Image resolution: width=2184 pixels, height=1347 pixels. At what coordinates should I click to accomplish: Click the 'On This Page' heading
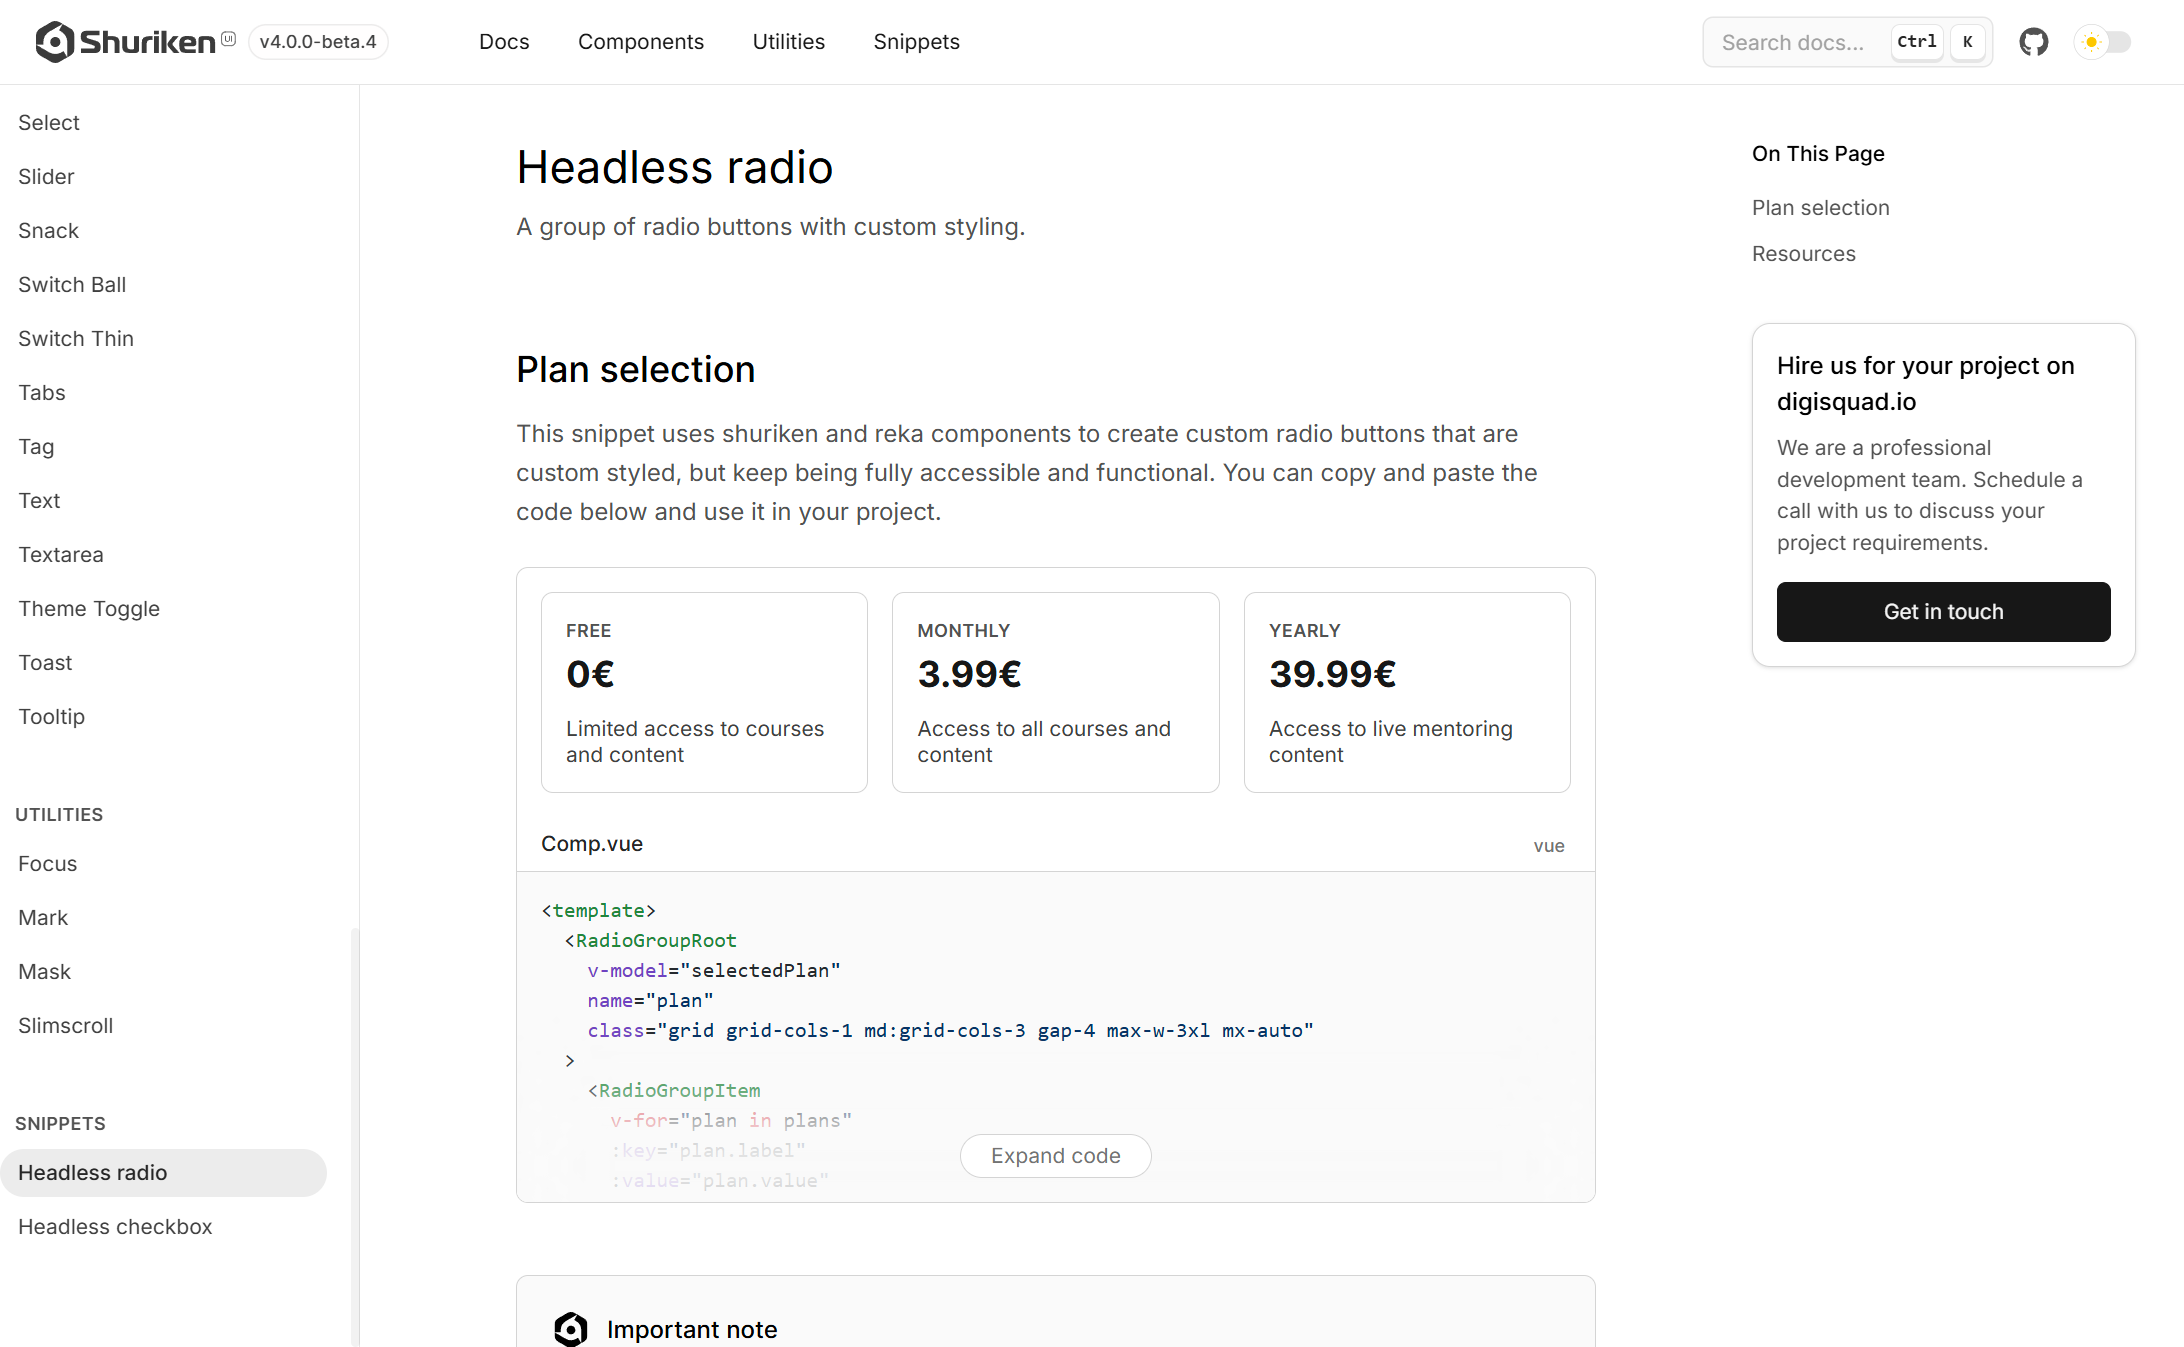point(1818,154)
